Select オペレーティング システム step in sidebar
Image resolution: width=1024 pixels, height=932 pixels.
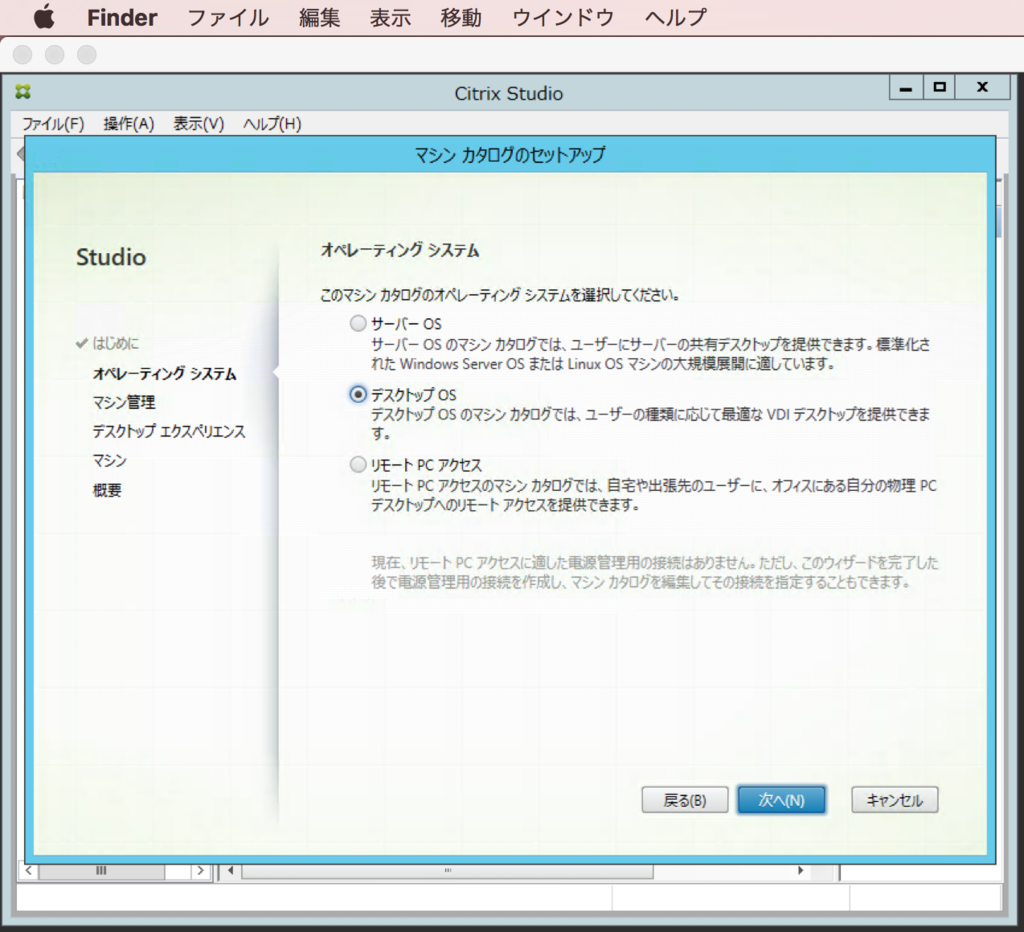165,374
